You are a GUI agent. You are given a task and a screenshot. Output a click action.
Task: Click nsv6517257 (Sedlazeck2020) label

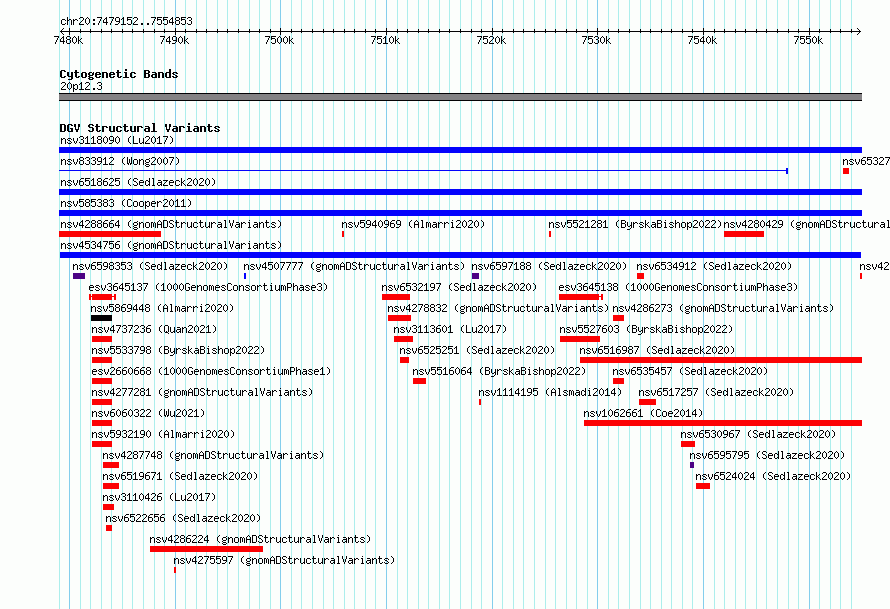point(716,392)
